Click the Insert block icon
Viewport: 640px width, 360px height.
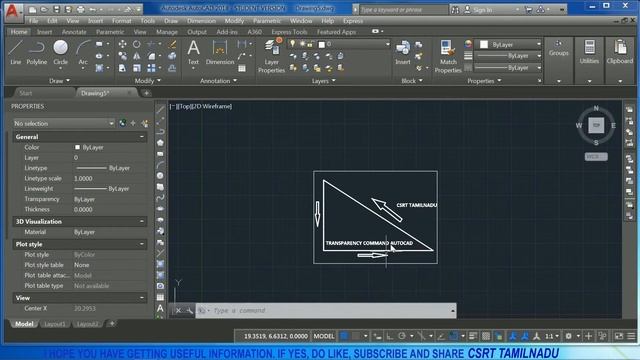(x=402, y=52)
